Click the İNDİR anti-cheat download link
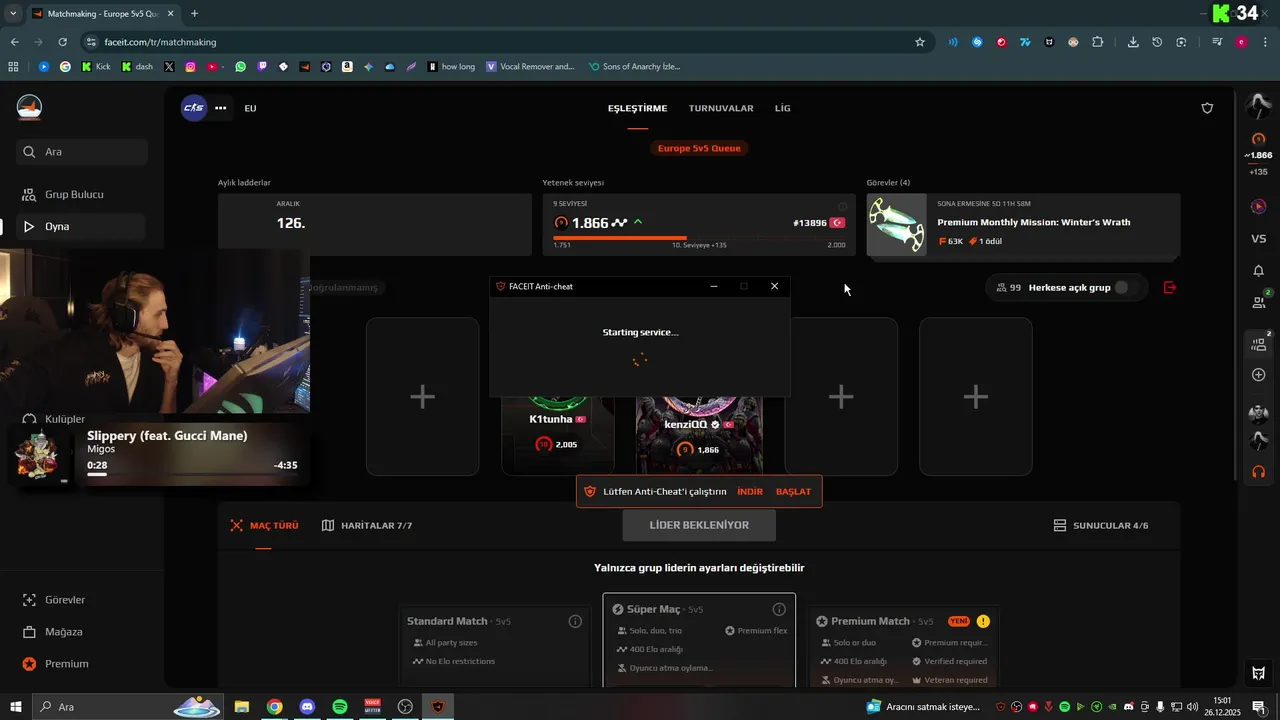 (x=750, y=492)
